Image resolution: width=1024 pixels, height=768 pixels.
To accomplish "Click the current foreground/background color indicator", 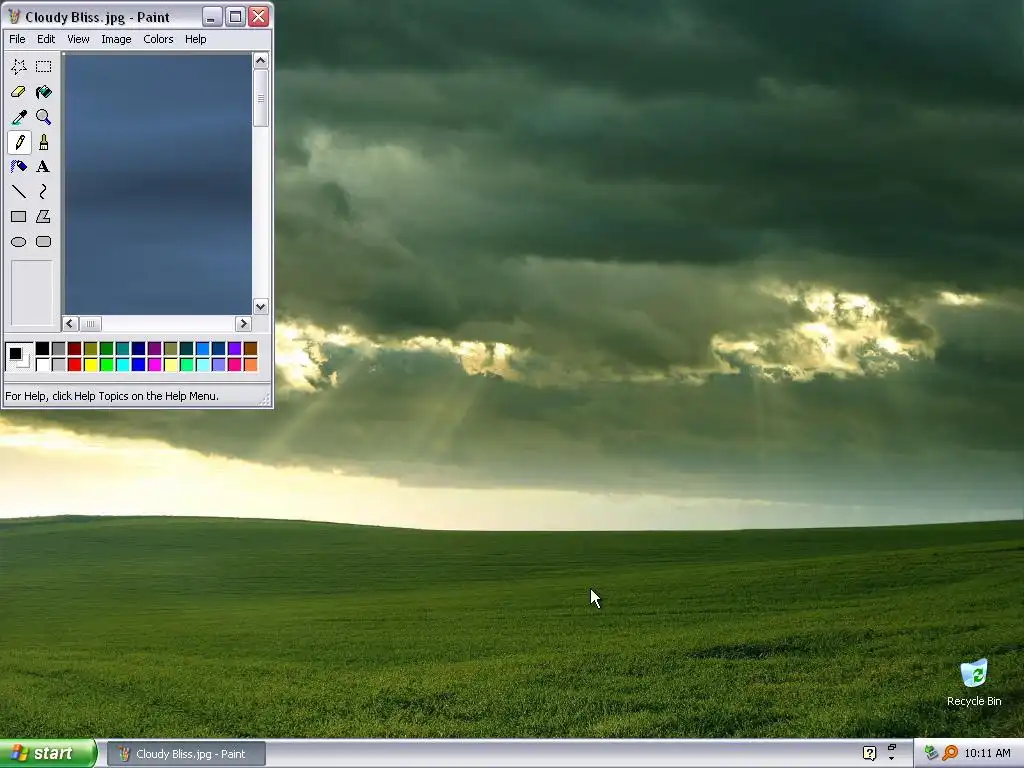I will [19, 357].
